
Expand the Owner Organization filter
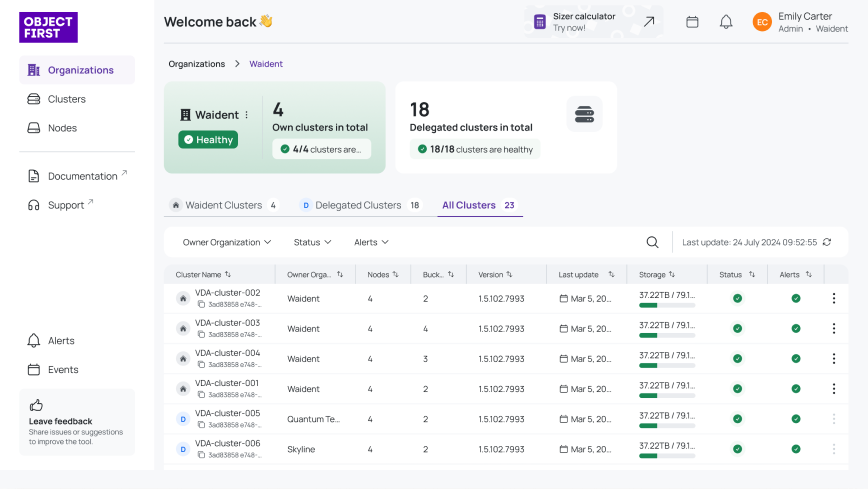point(227,242)
